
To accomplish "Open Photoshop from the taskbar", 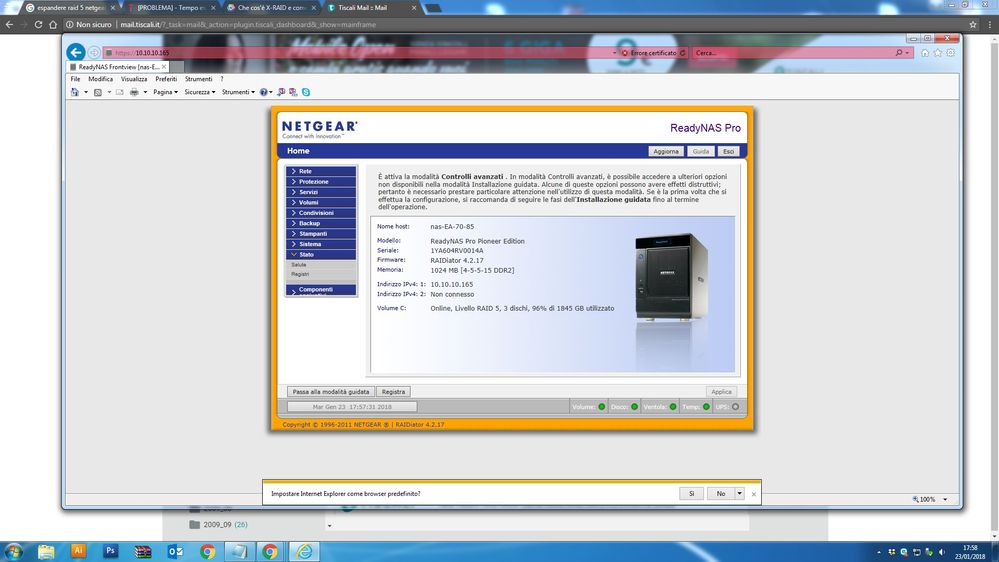I will 111,551.
